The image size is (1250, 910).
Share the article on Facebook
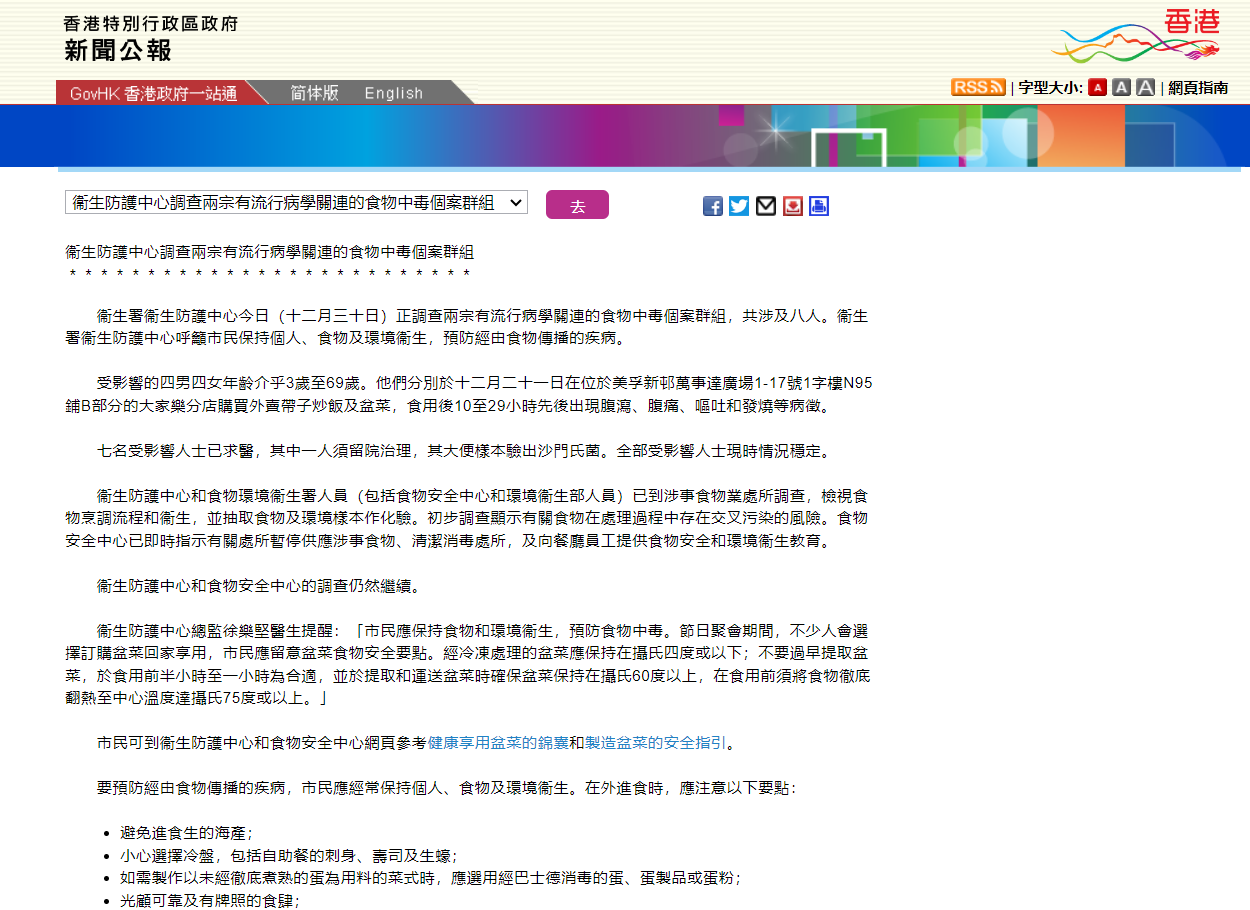coord(712,206)
